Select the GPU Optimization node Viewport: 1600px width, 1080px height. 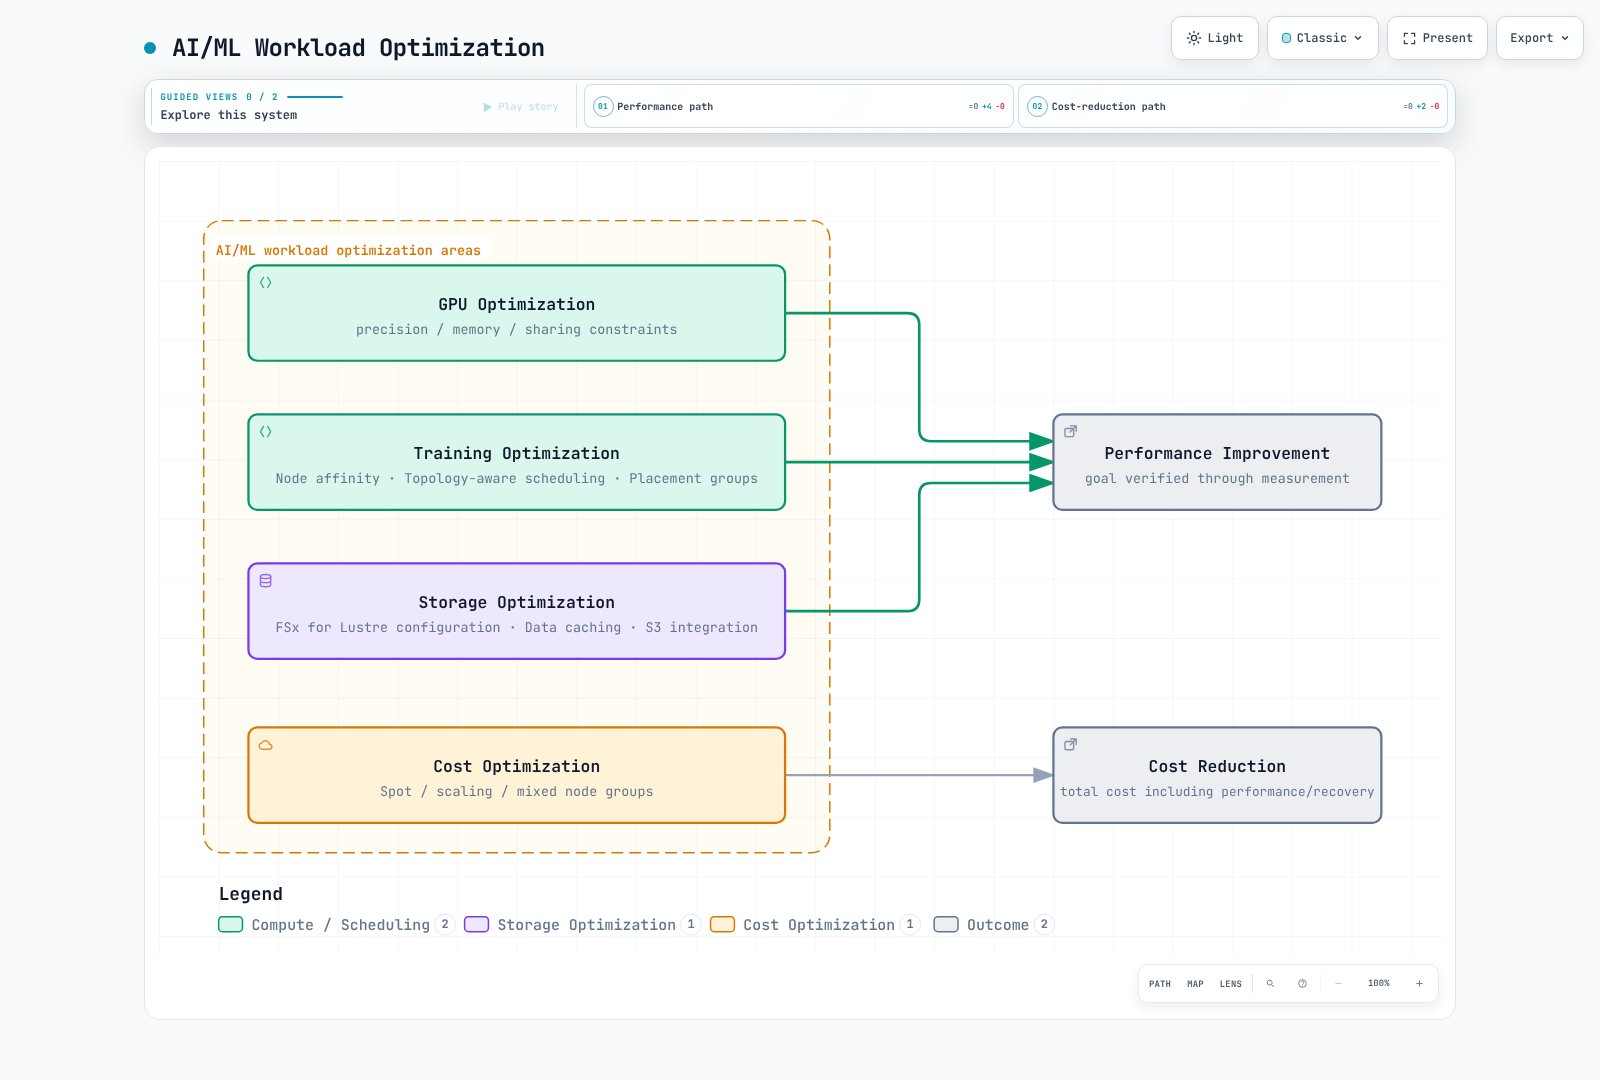[x=517, y=313]
